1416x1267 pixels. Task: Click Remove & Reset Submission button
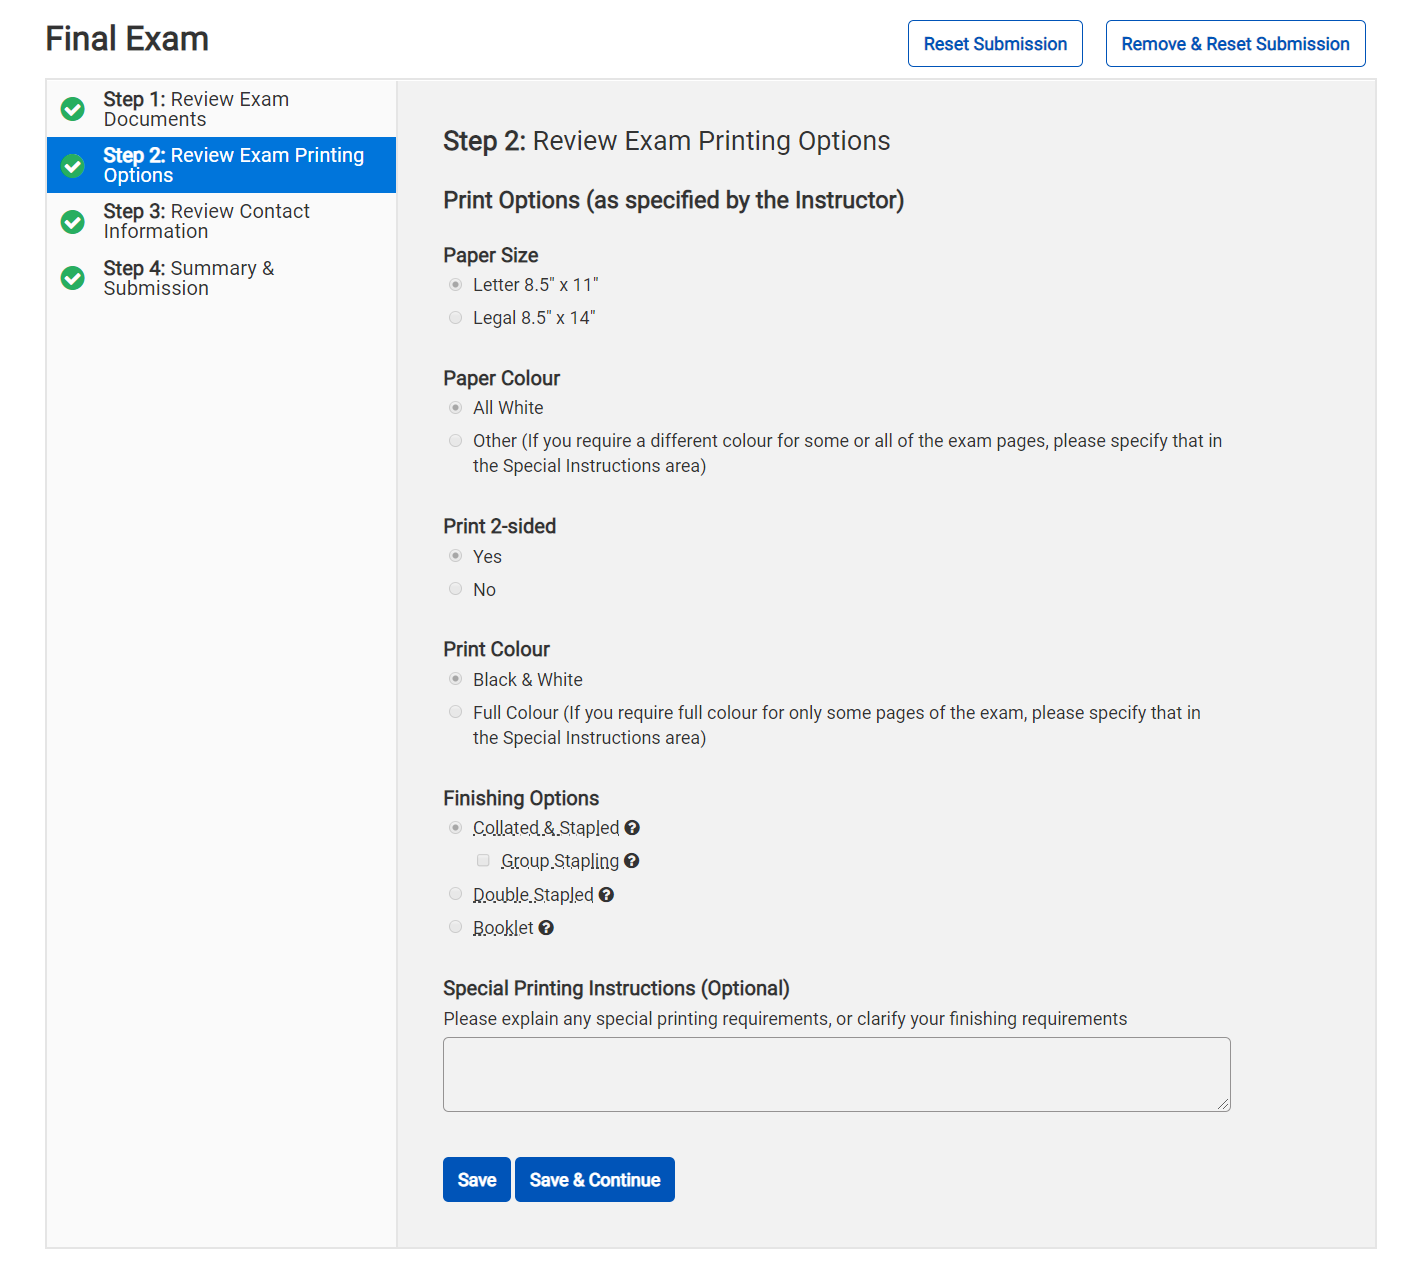1235,44
